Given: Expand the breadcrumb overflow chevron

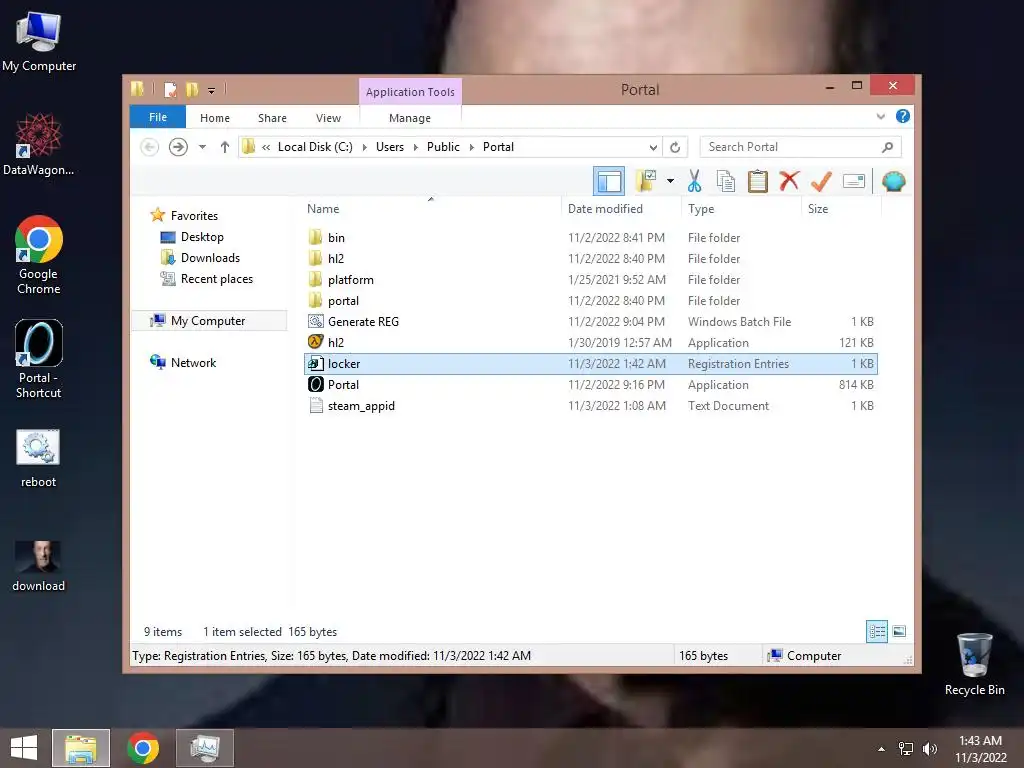Looking at the screenshot, I should tap(266, 147).
